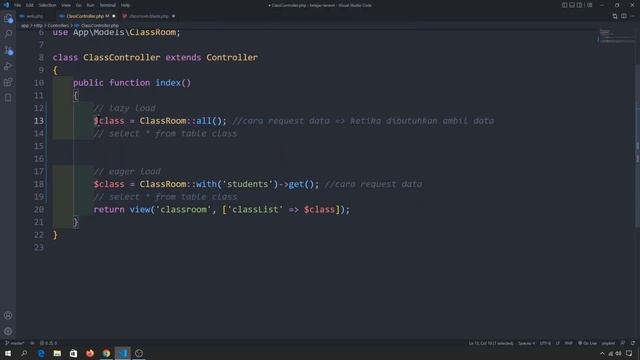Image resolution: width=640 pixels, height=360 pixels.
Task: Open the Manage gear icon
Action: tap(8, 331)
